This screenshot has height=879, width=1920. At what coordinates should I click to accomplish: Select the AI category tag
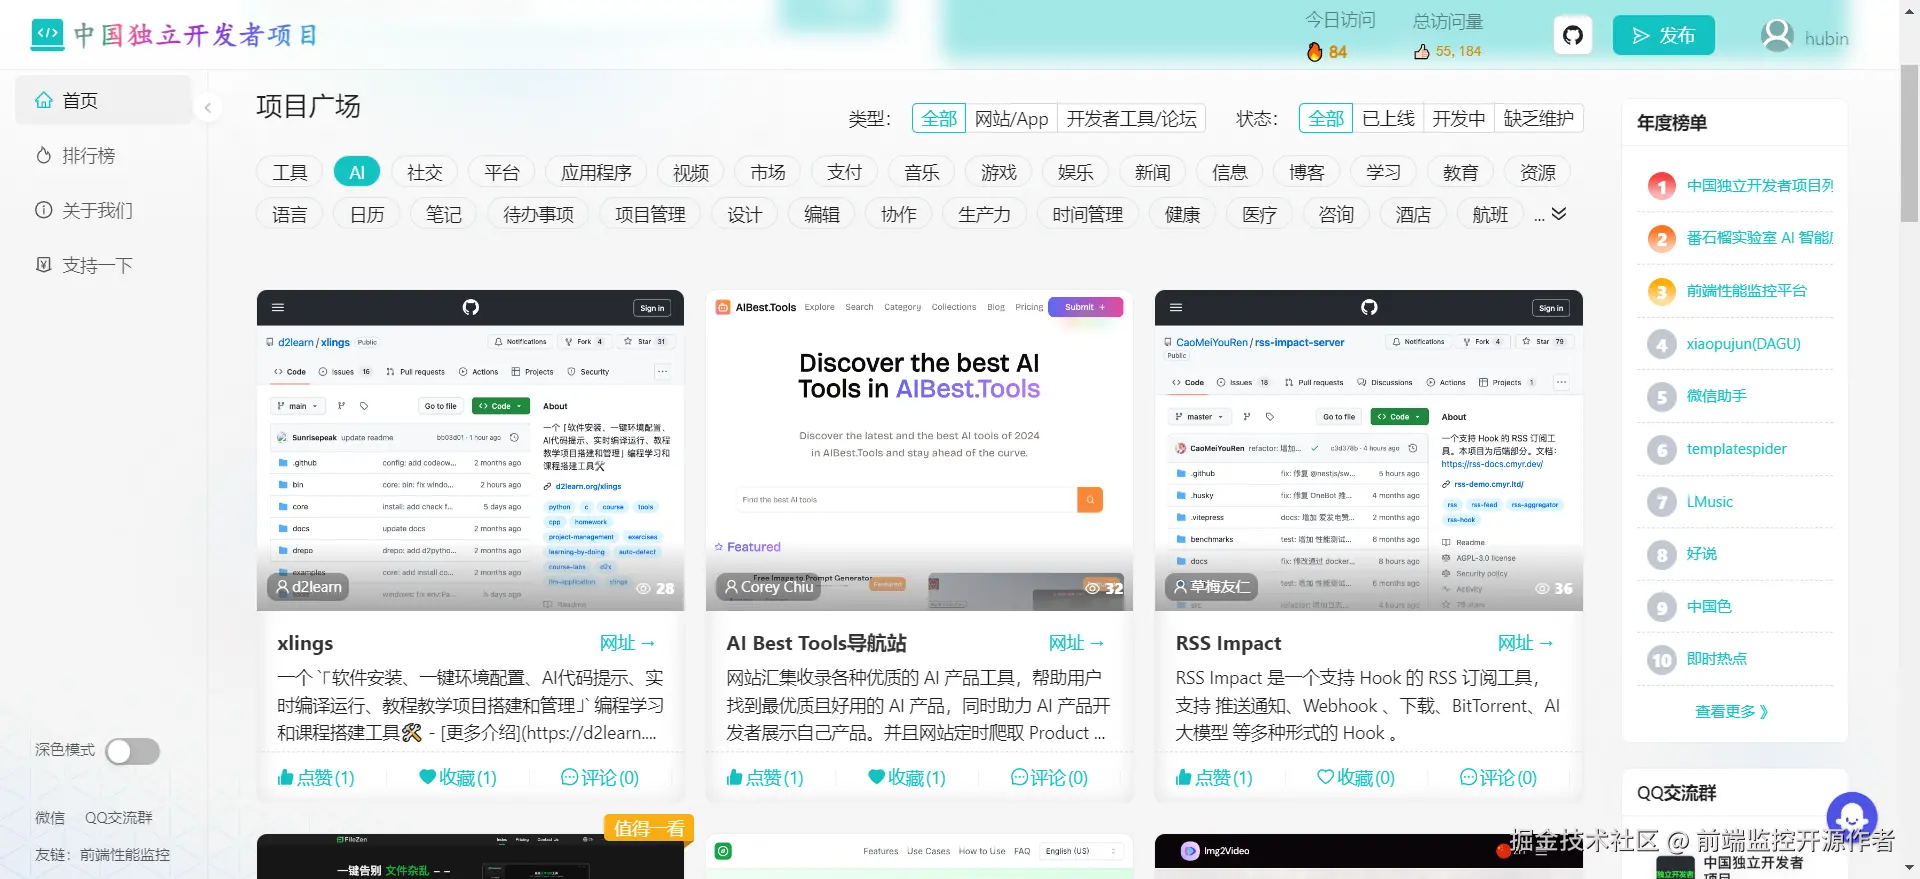[357, 172]
